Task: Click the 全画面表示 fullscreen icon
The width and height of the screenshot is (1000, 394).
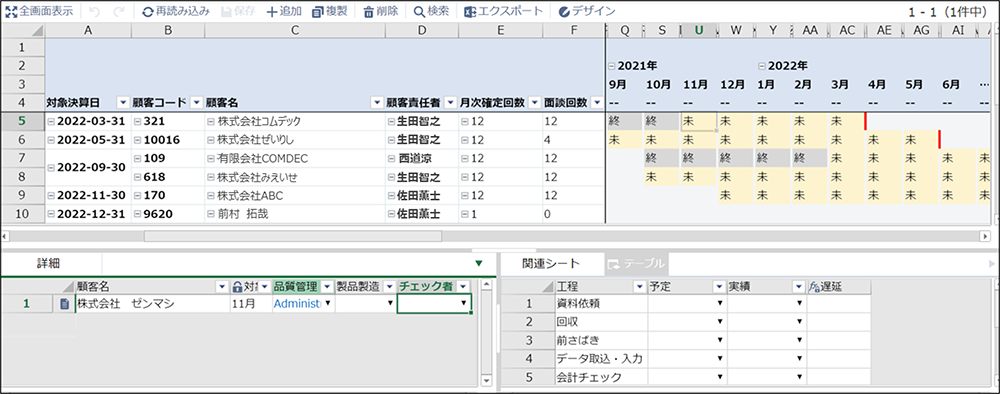Action: tap(11, 11)
